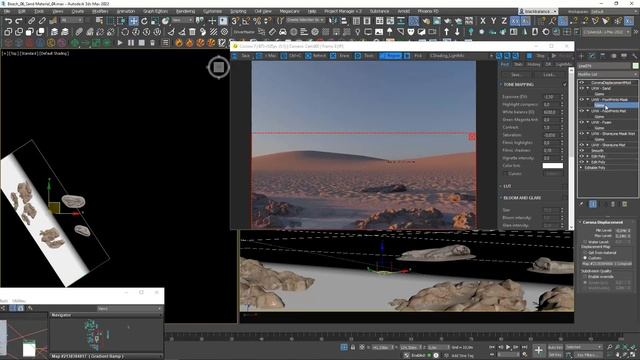Open the Color tint white swatch
640x360 pixels.
tap(553, 166)
